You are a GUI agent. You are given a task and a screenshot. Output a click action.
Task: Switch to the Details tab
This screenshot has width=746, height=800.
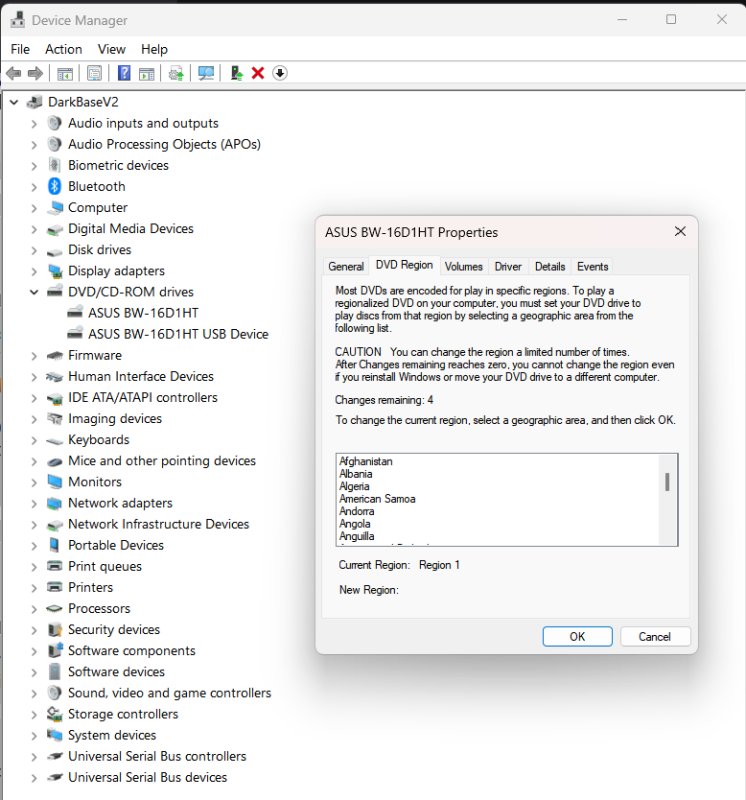coord(550,267)
